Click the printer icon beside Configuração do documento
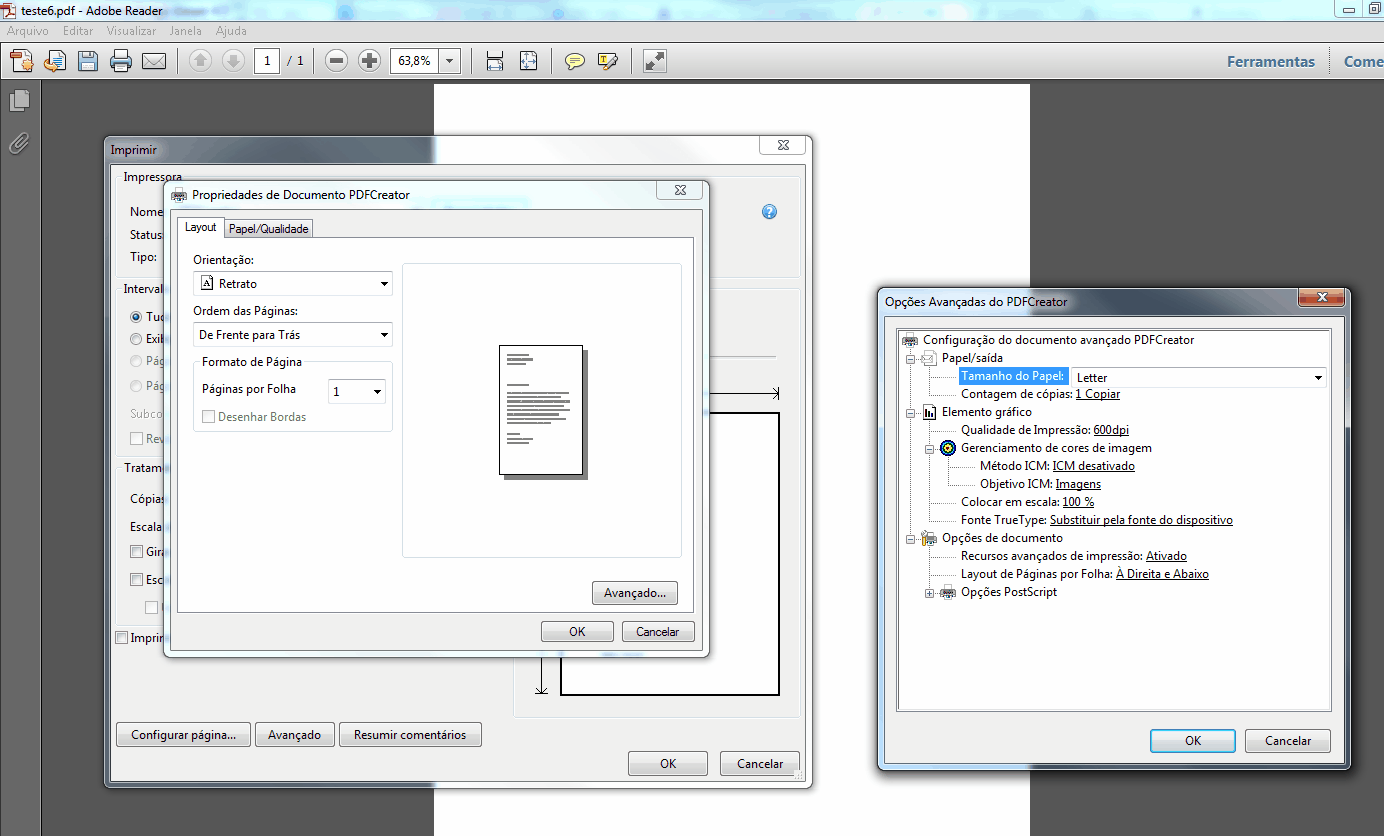 click(910, 340)
